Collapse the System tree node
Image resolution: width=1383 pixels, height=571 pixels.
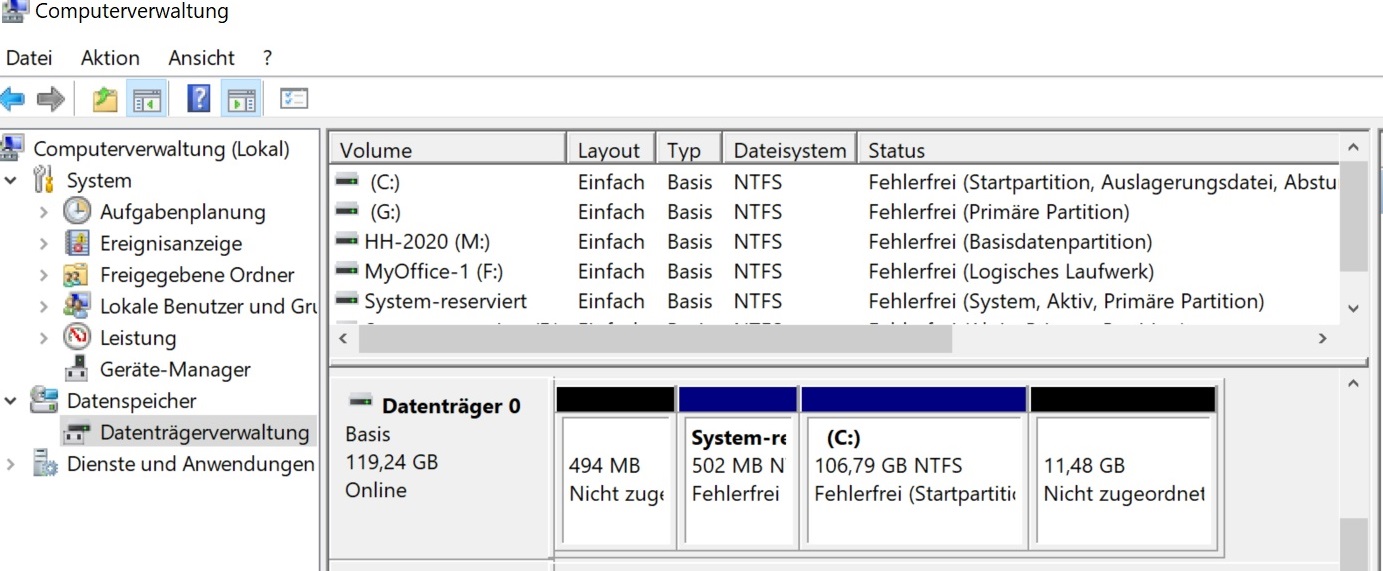point(11,181)
